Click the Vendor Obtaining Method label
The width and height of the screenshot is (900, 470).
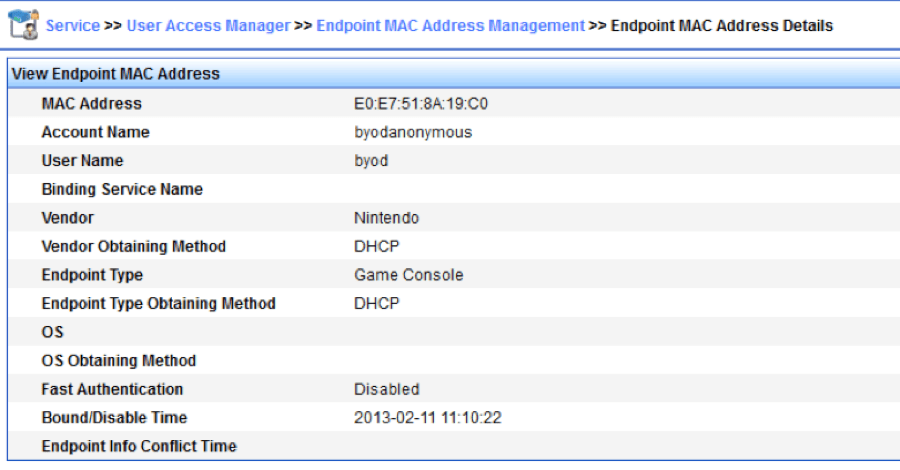point(133,246)
